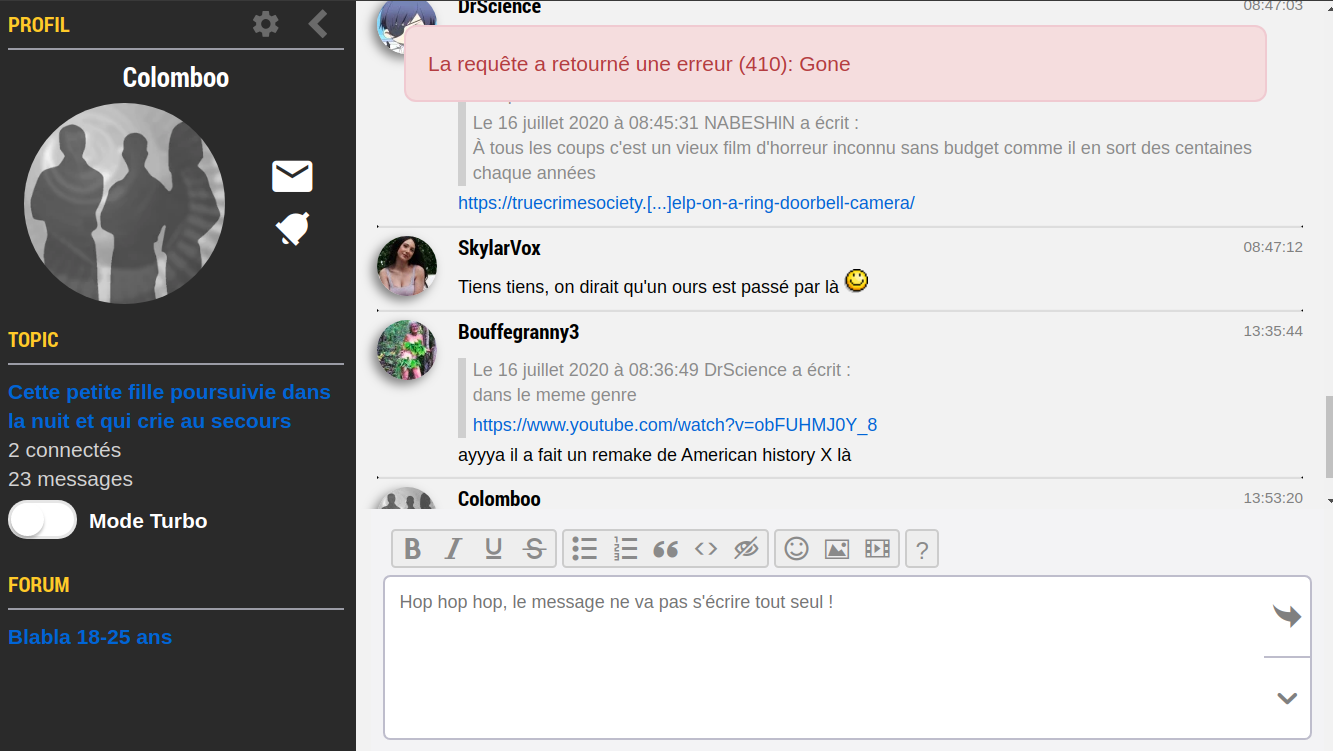Go to the Blabla 18-25 ans forum
Screen dimensions: 1333x751
coord(90,637)
